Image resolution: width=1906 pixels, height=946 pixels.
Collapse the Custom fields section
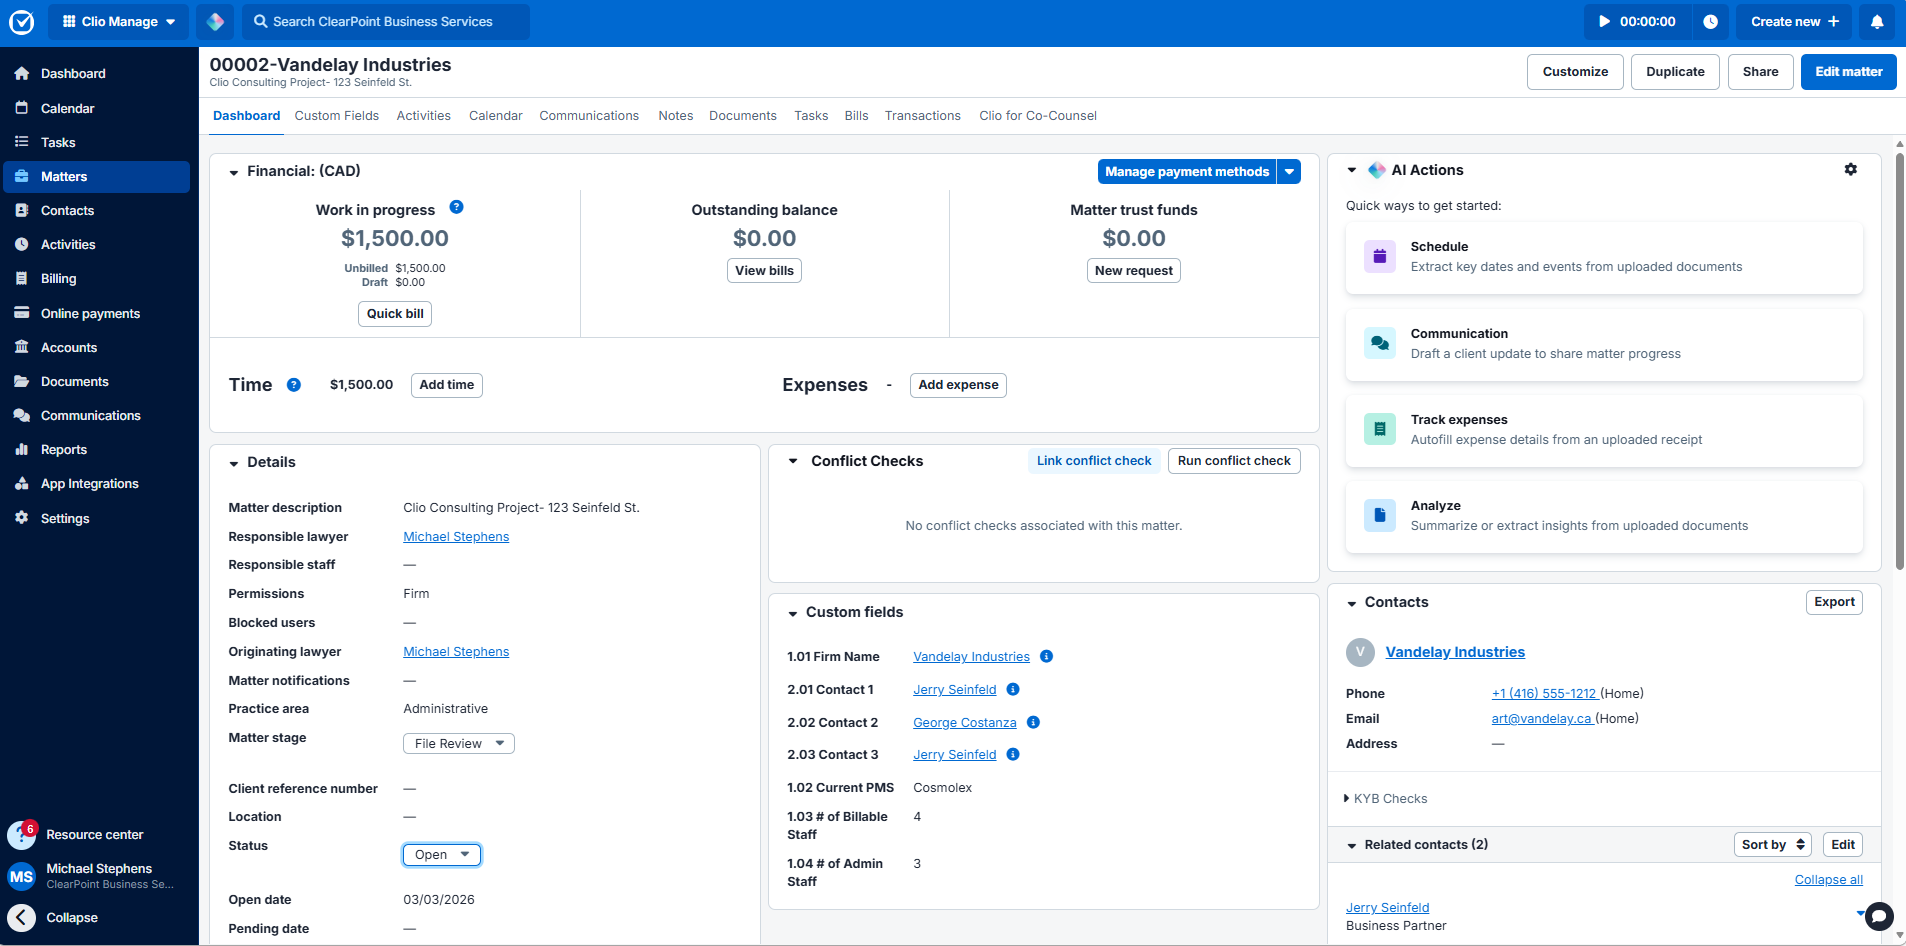pyautogui.click(x=793, y=613)
